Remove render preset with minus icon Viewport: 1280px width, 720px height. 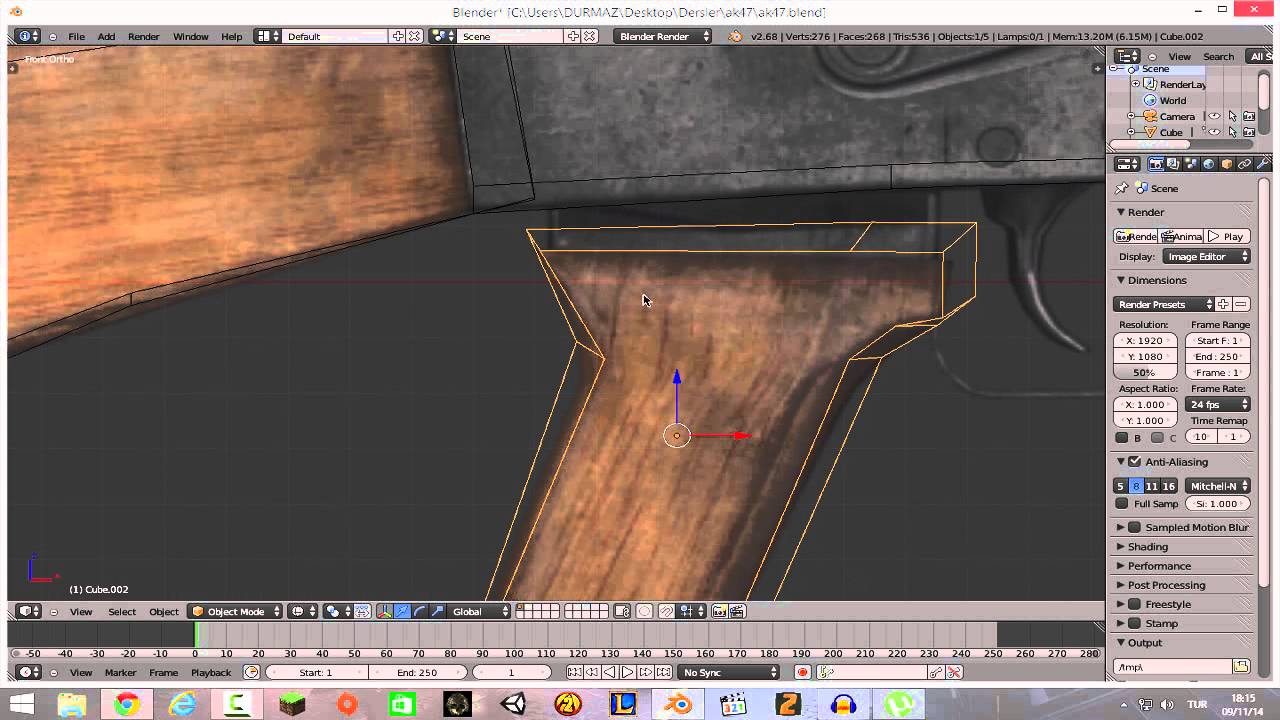(1241, 304)
